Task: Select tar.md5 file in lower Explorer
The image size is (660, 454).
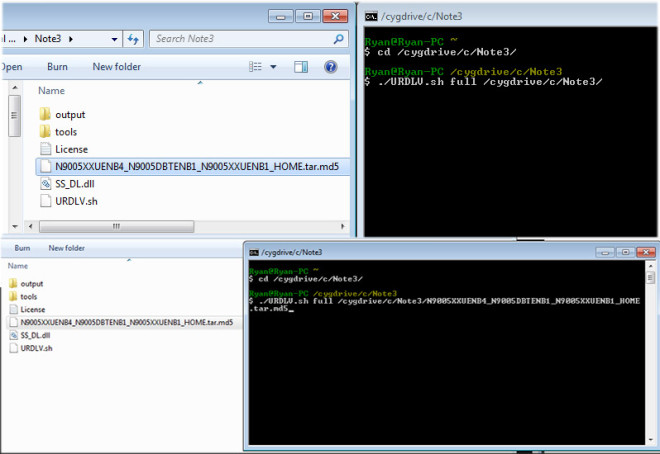Action: pos(124,322)
